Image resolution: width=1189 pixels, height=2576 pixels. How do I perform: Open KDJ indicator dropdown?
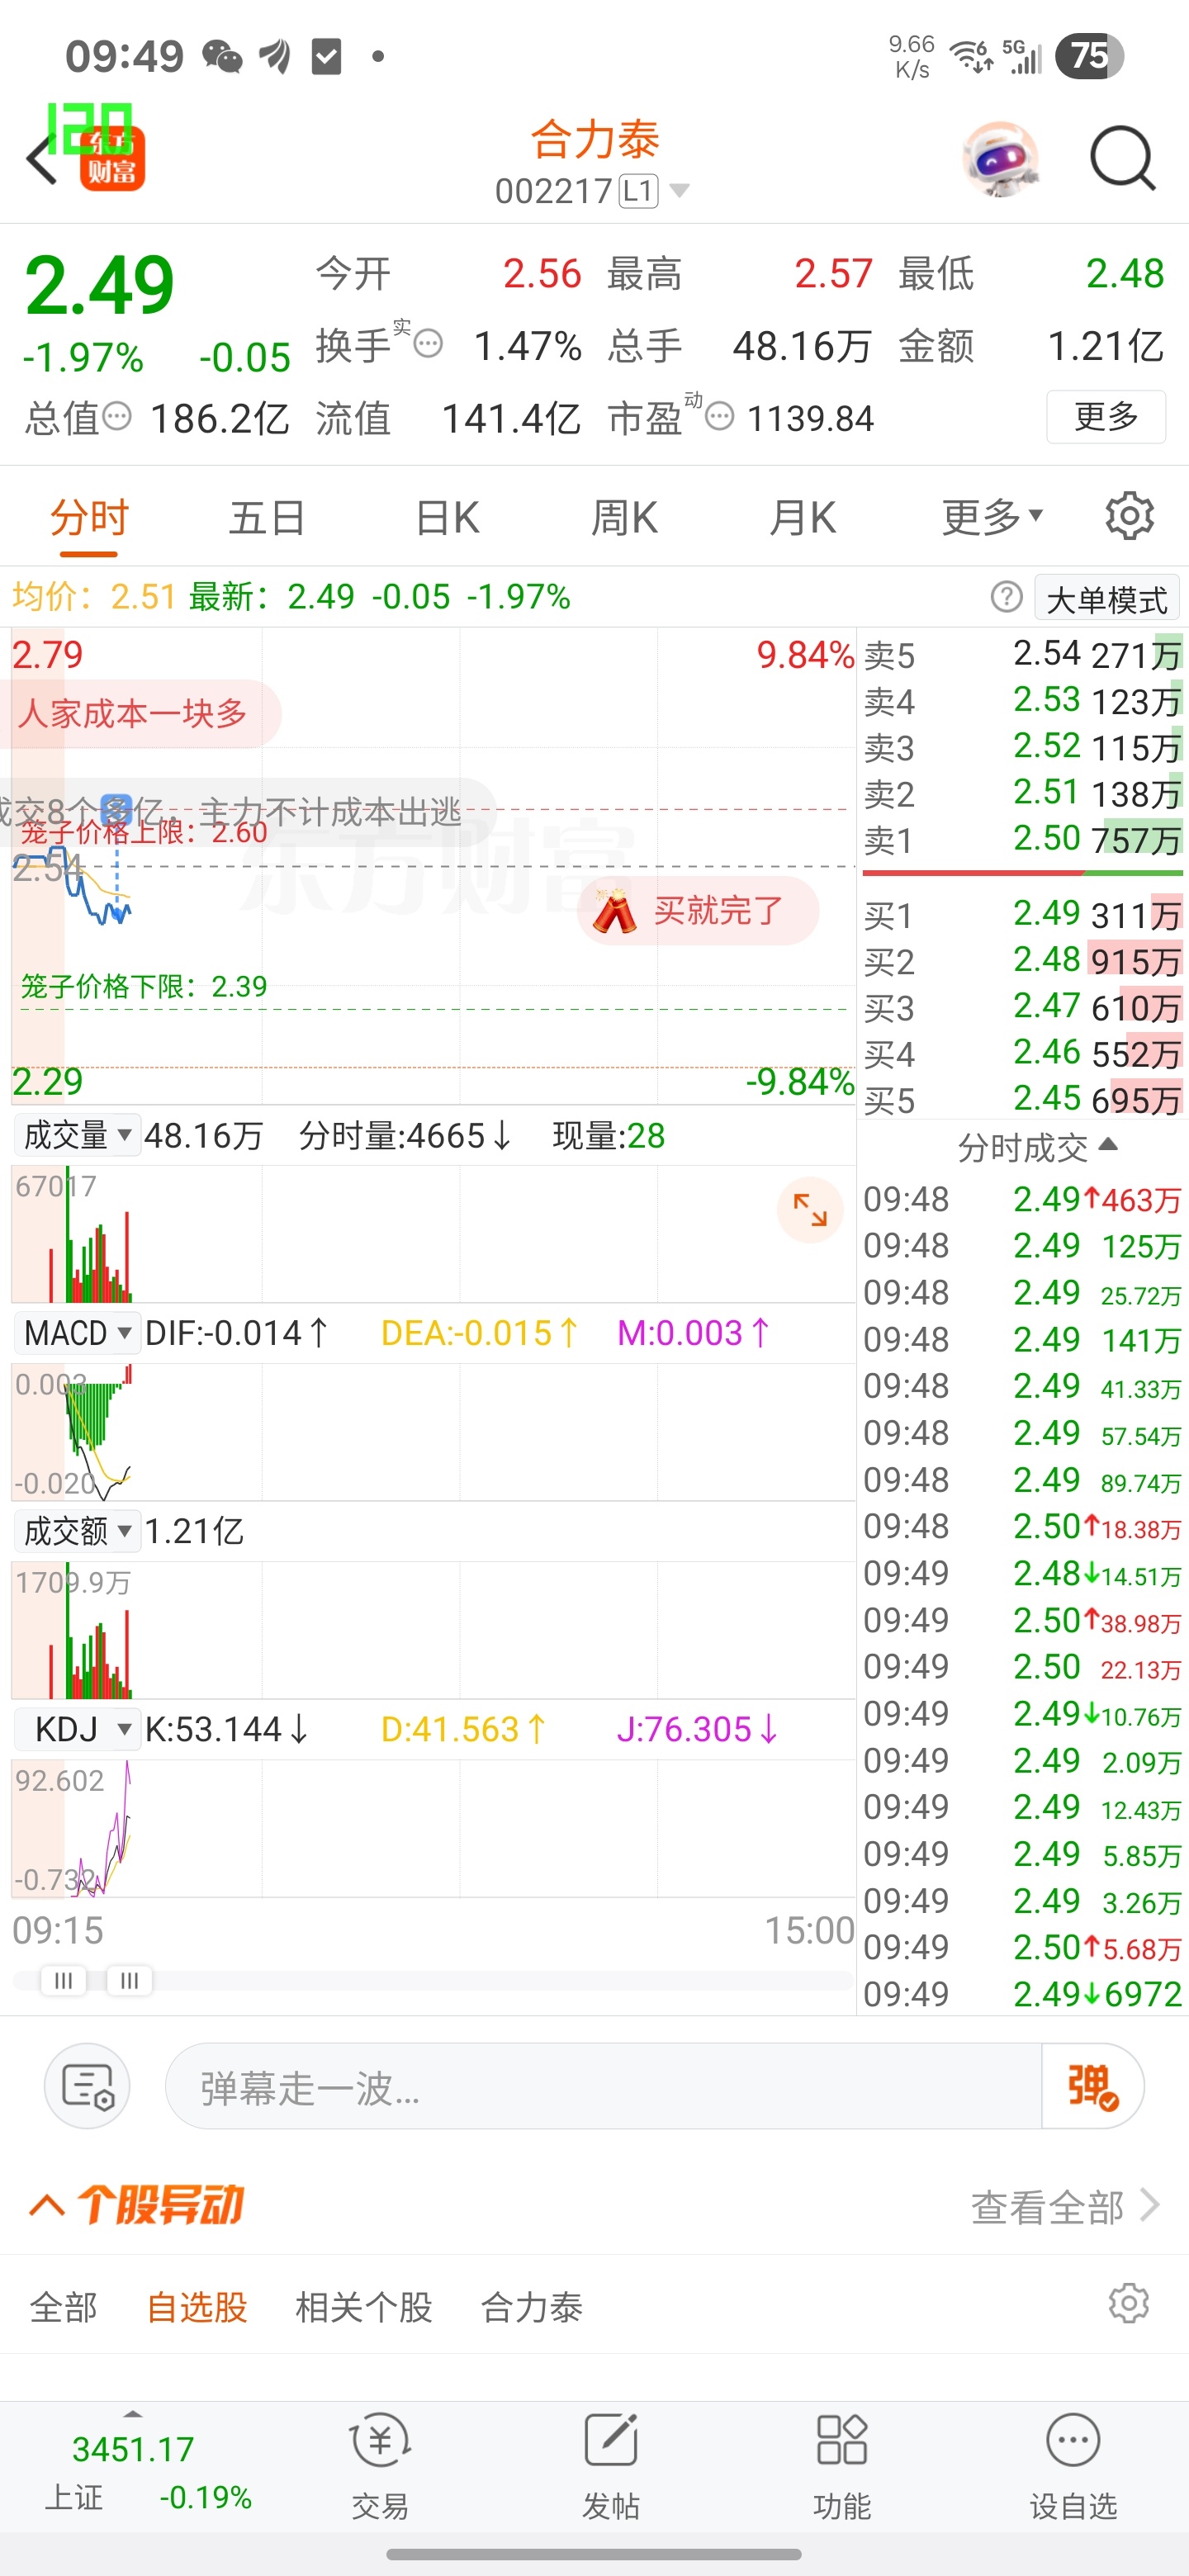pyautogui.click(x=76, y=1729)
